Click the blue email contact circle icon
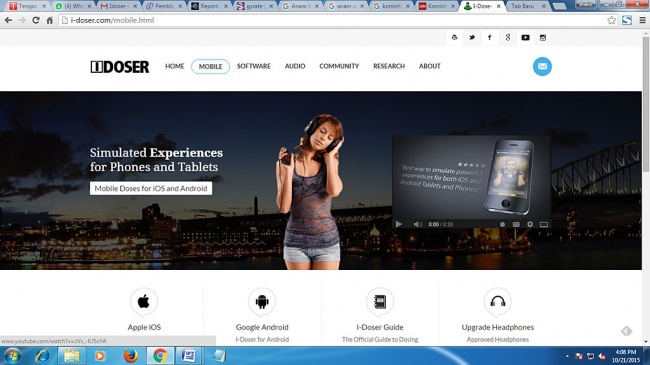650x365 pixels. click(542, 66)
